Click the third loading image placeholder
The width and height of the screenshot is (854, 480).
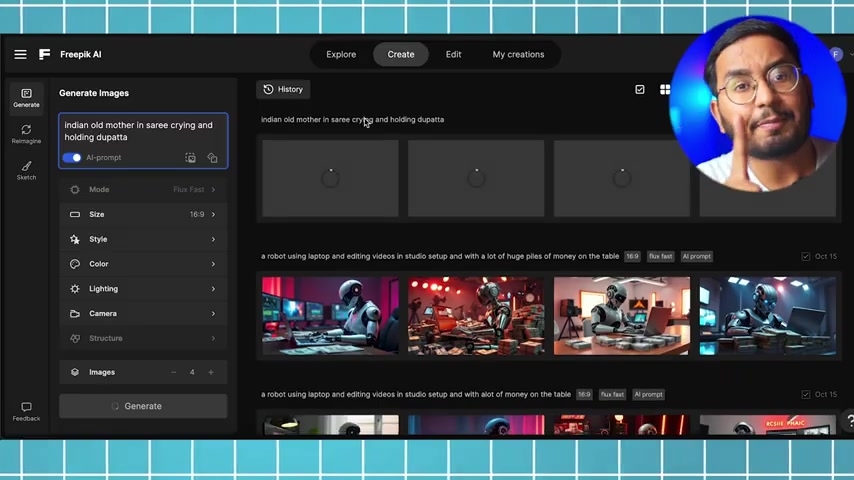click(x=622, y=178)
